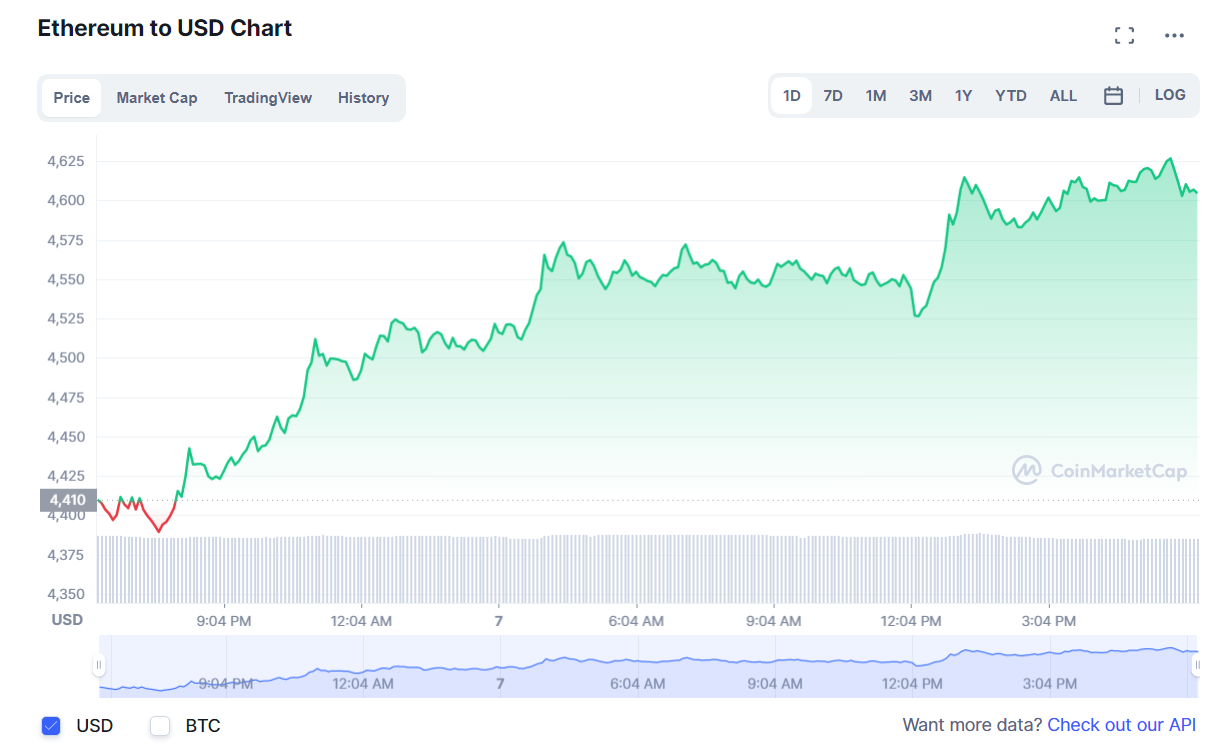Click the left range navigator handle
Viewport: 1231px width, 752px height.
(99, 665)
